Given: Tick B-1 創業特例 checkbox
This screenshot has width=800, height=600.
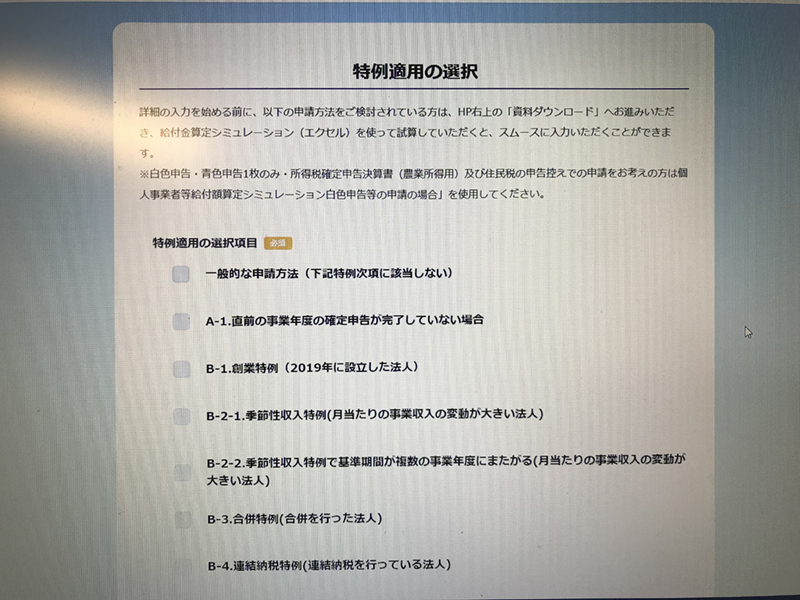Looking at the screenshot, I should pyautogui.click(x=181, y=369).
